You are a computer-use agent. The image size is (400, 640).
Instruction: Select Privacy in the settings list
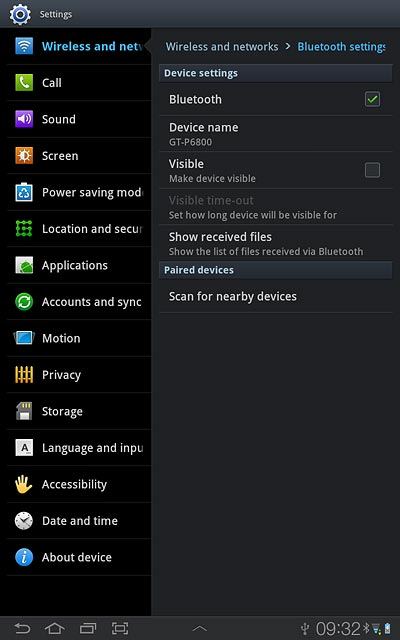(79, 375)
